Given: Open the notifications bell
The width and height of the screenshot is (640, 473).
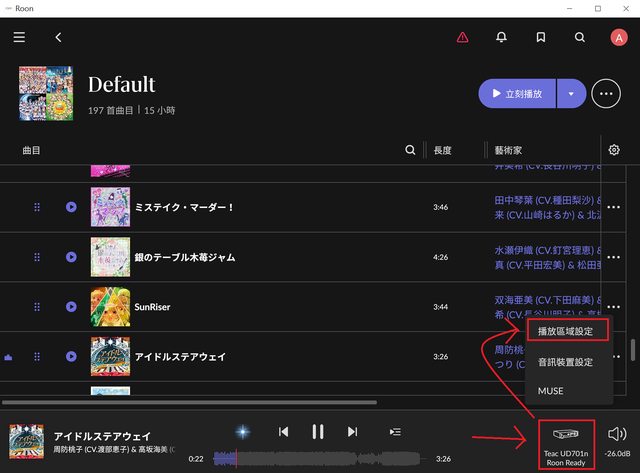Looking at the screenshot, I should [501, 37].
